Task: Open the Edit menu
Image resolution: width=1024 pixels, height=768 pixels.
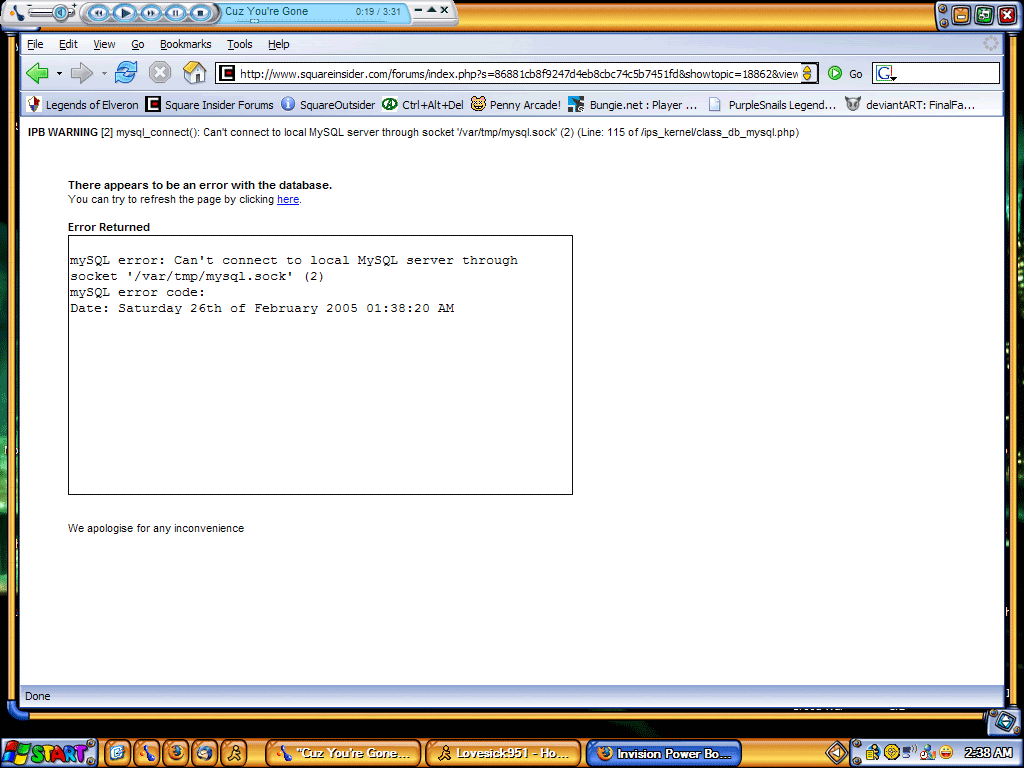Action: click(68, 44)
